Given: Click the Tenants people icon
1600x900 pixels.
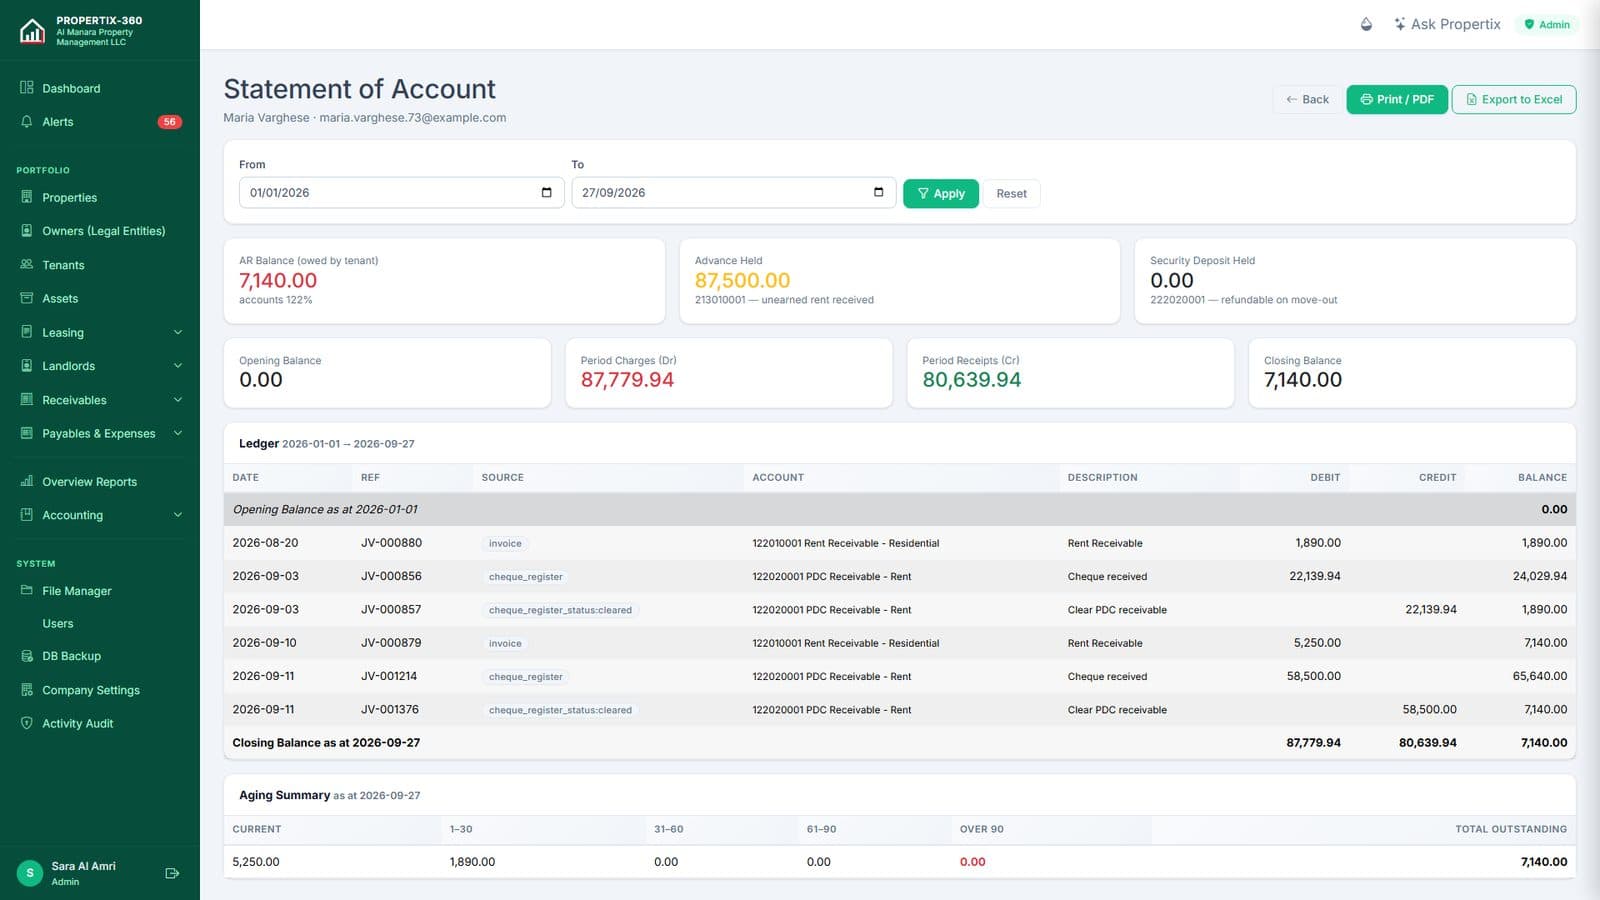Looking at the screenshot, I should point(27,265).
